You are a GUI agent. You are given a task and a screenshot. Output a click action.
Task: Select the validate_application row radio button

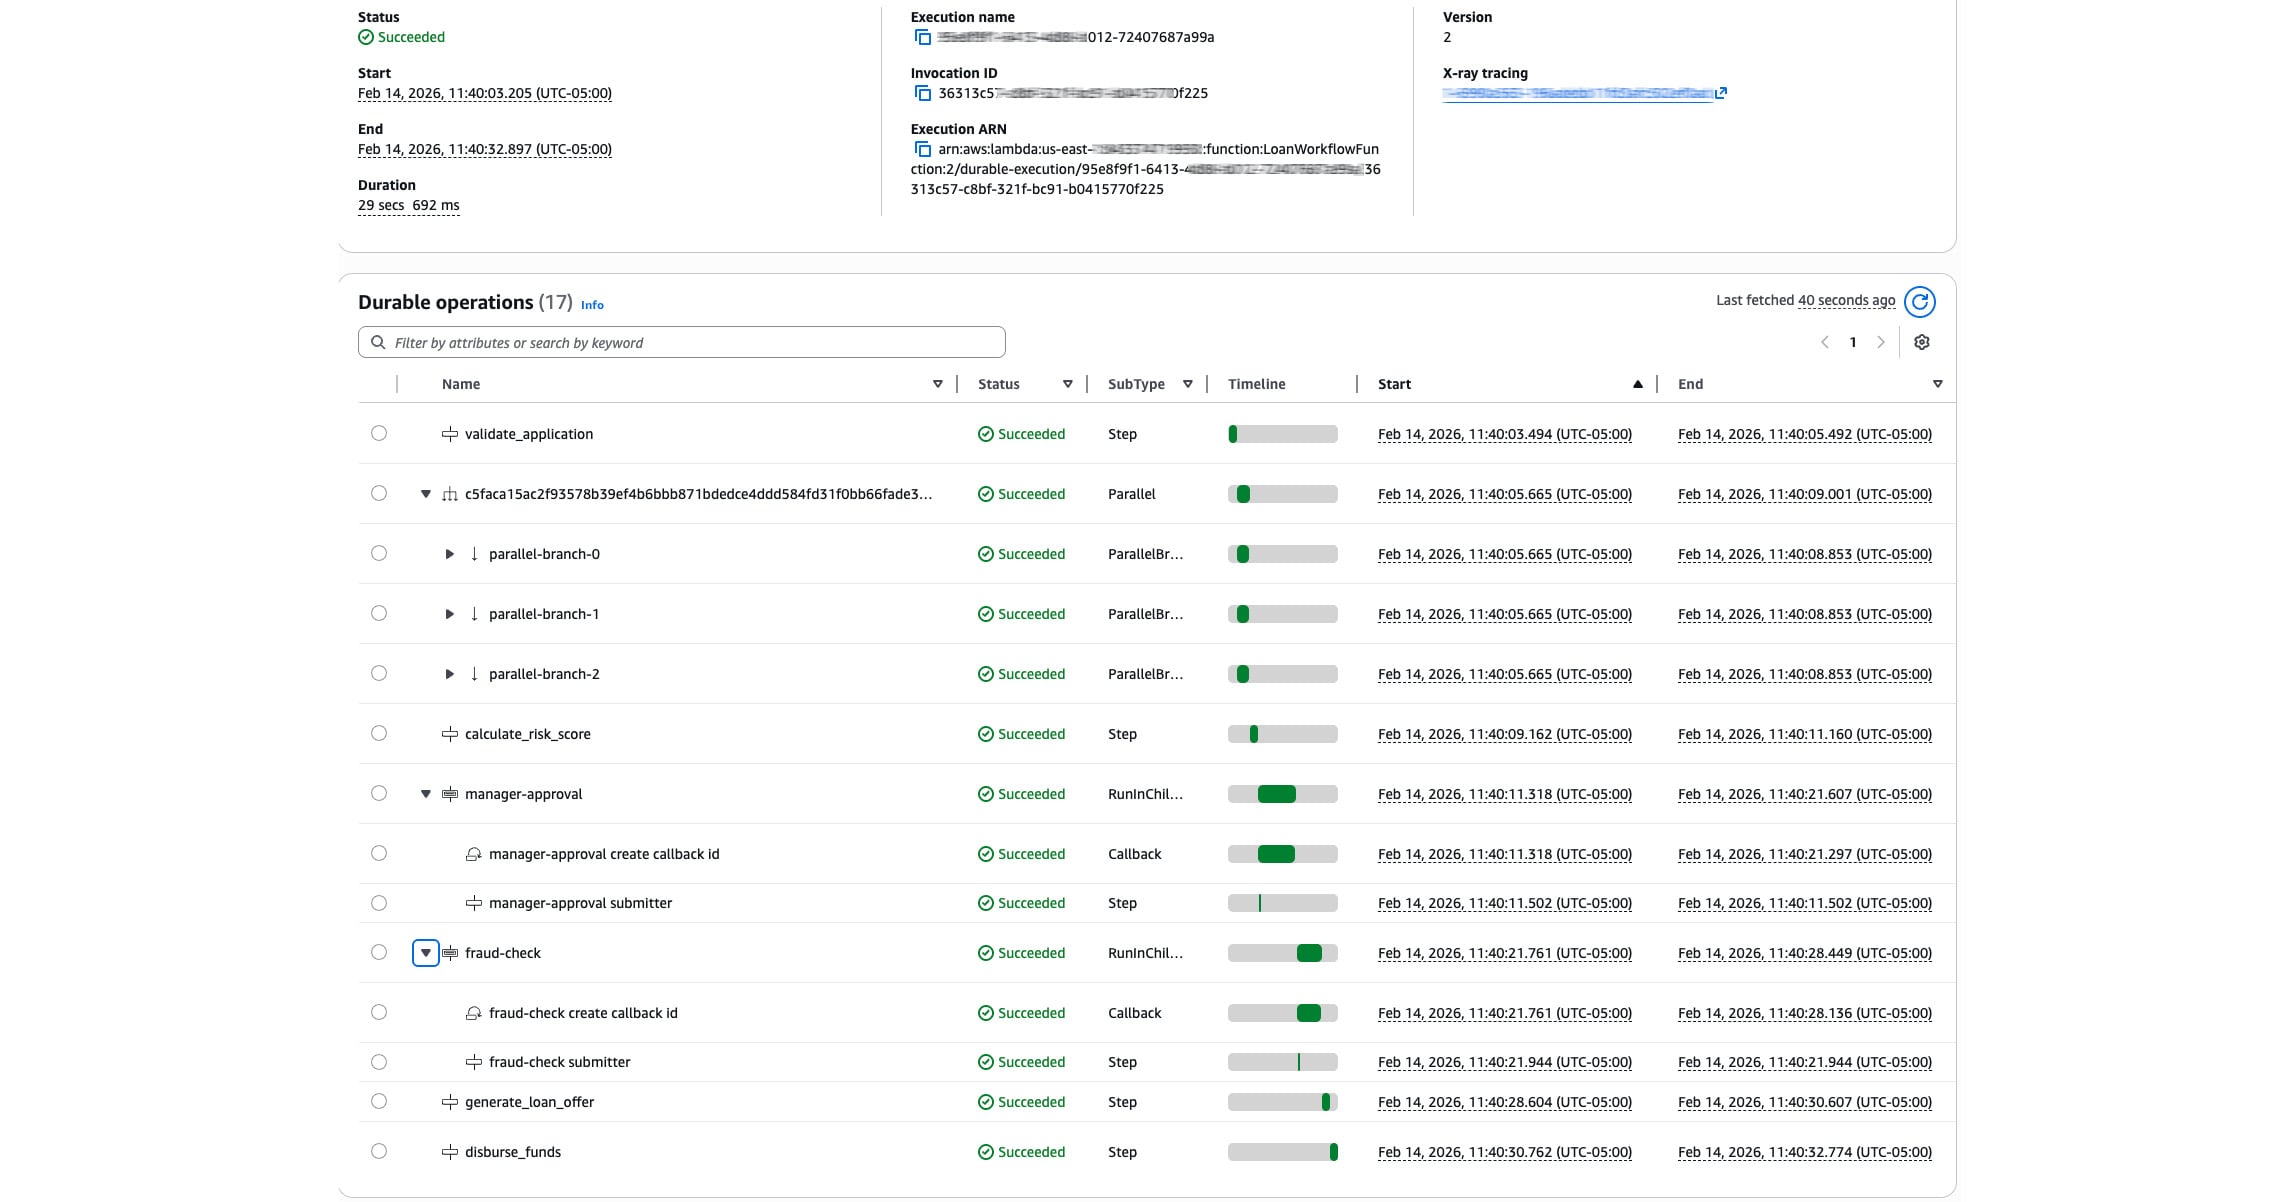pos(379,433)
